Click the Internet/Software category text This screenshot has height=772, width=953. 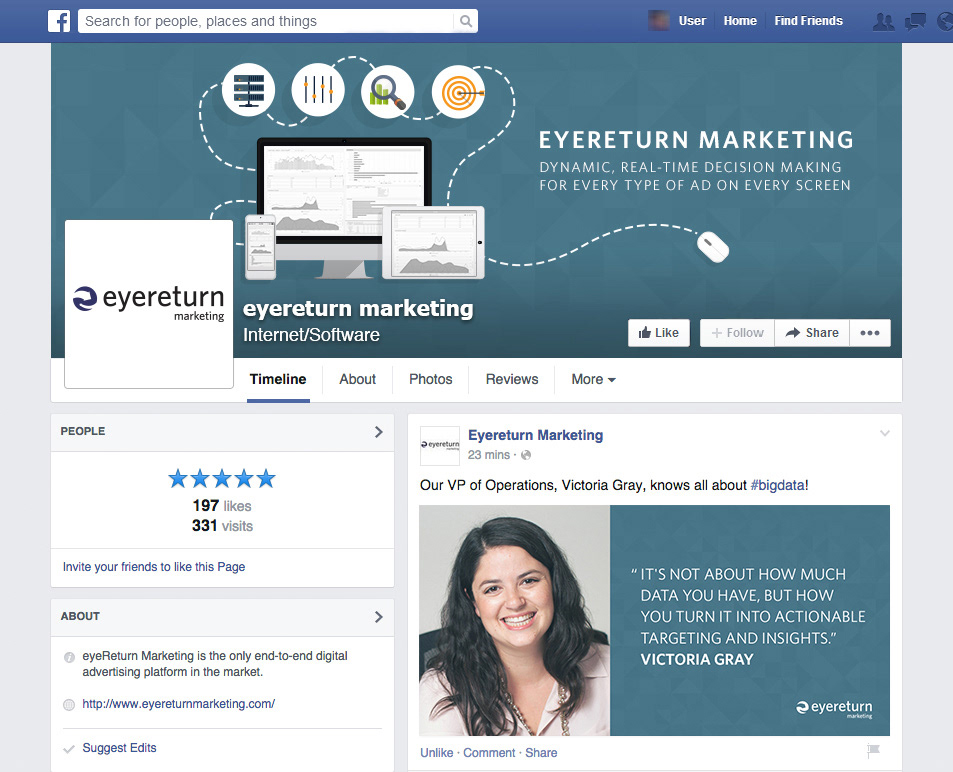tap(311, 335)
